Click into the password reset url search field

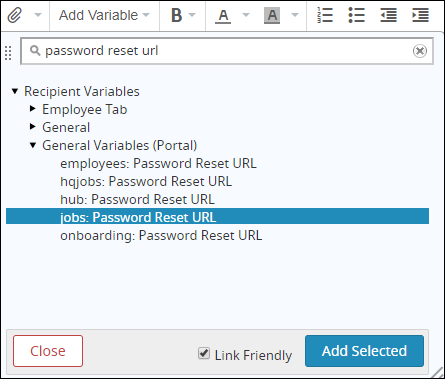[227, 51]
